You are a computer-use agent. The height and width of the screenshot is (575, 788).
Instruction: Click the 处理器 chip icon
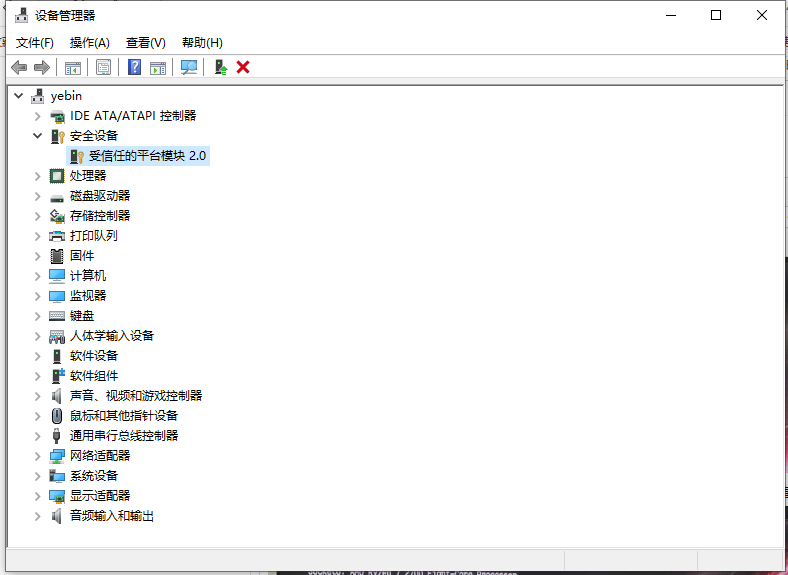pos(57,176)
